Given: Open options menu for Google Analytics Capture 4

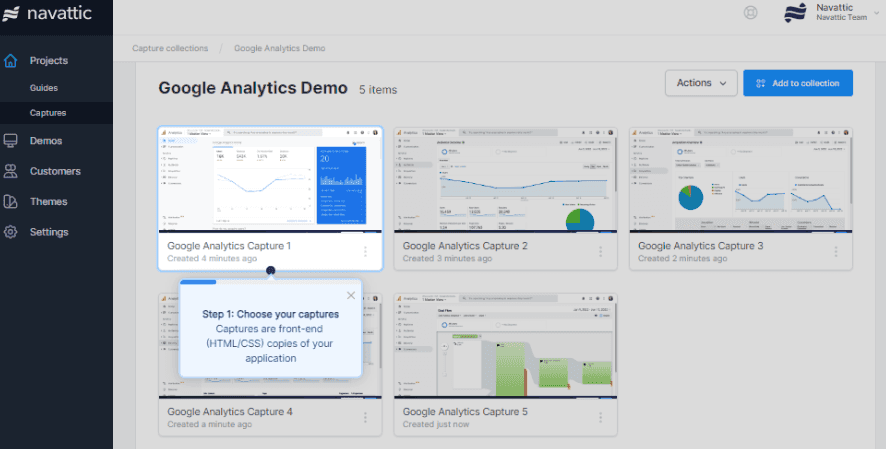Looking at the screenshot, I should 365,417.
